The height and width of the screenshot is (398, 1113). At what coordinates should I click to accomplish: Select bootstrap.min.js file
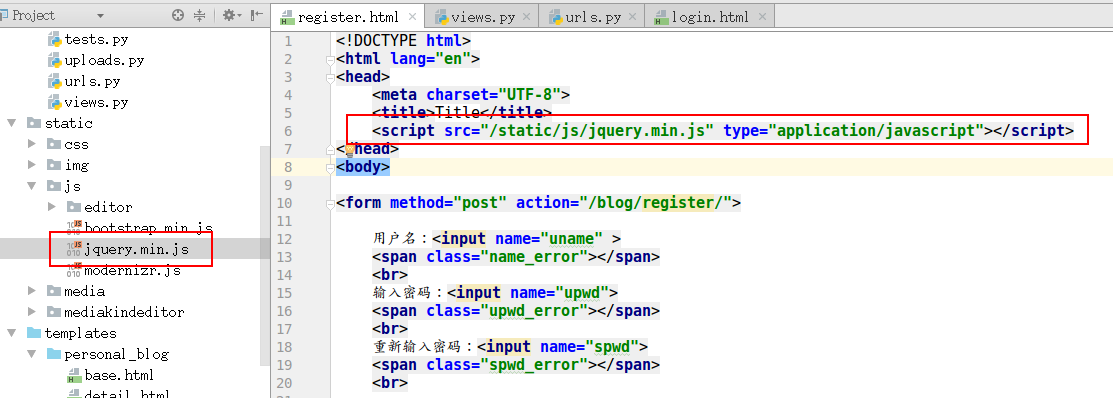(148, 228)
